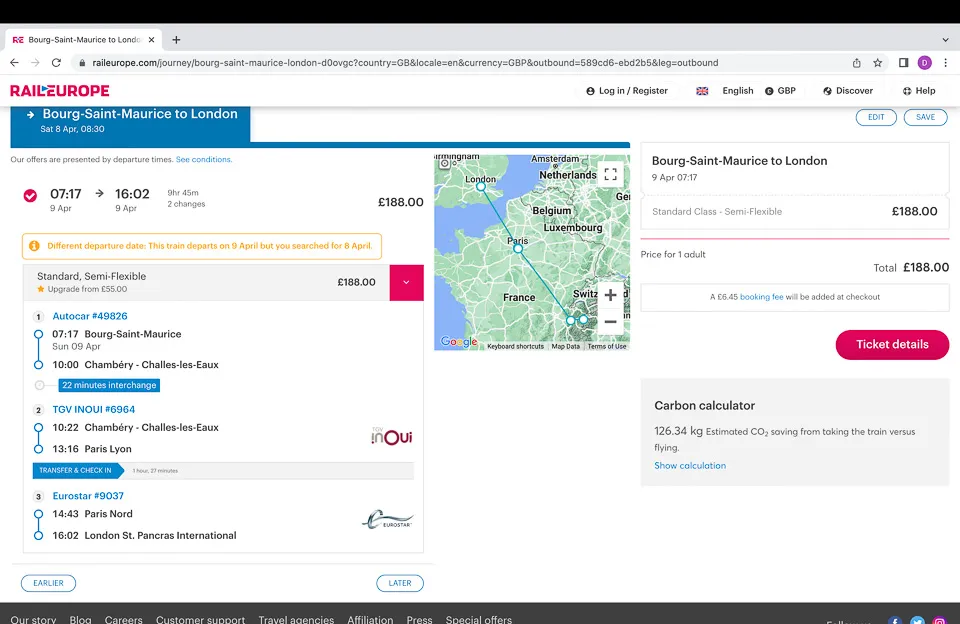Click the booking fee link
This screenshot has width=960, height=624.
(762, 297)
